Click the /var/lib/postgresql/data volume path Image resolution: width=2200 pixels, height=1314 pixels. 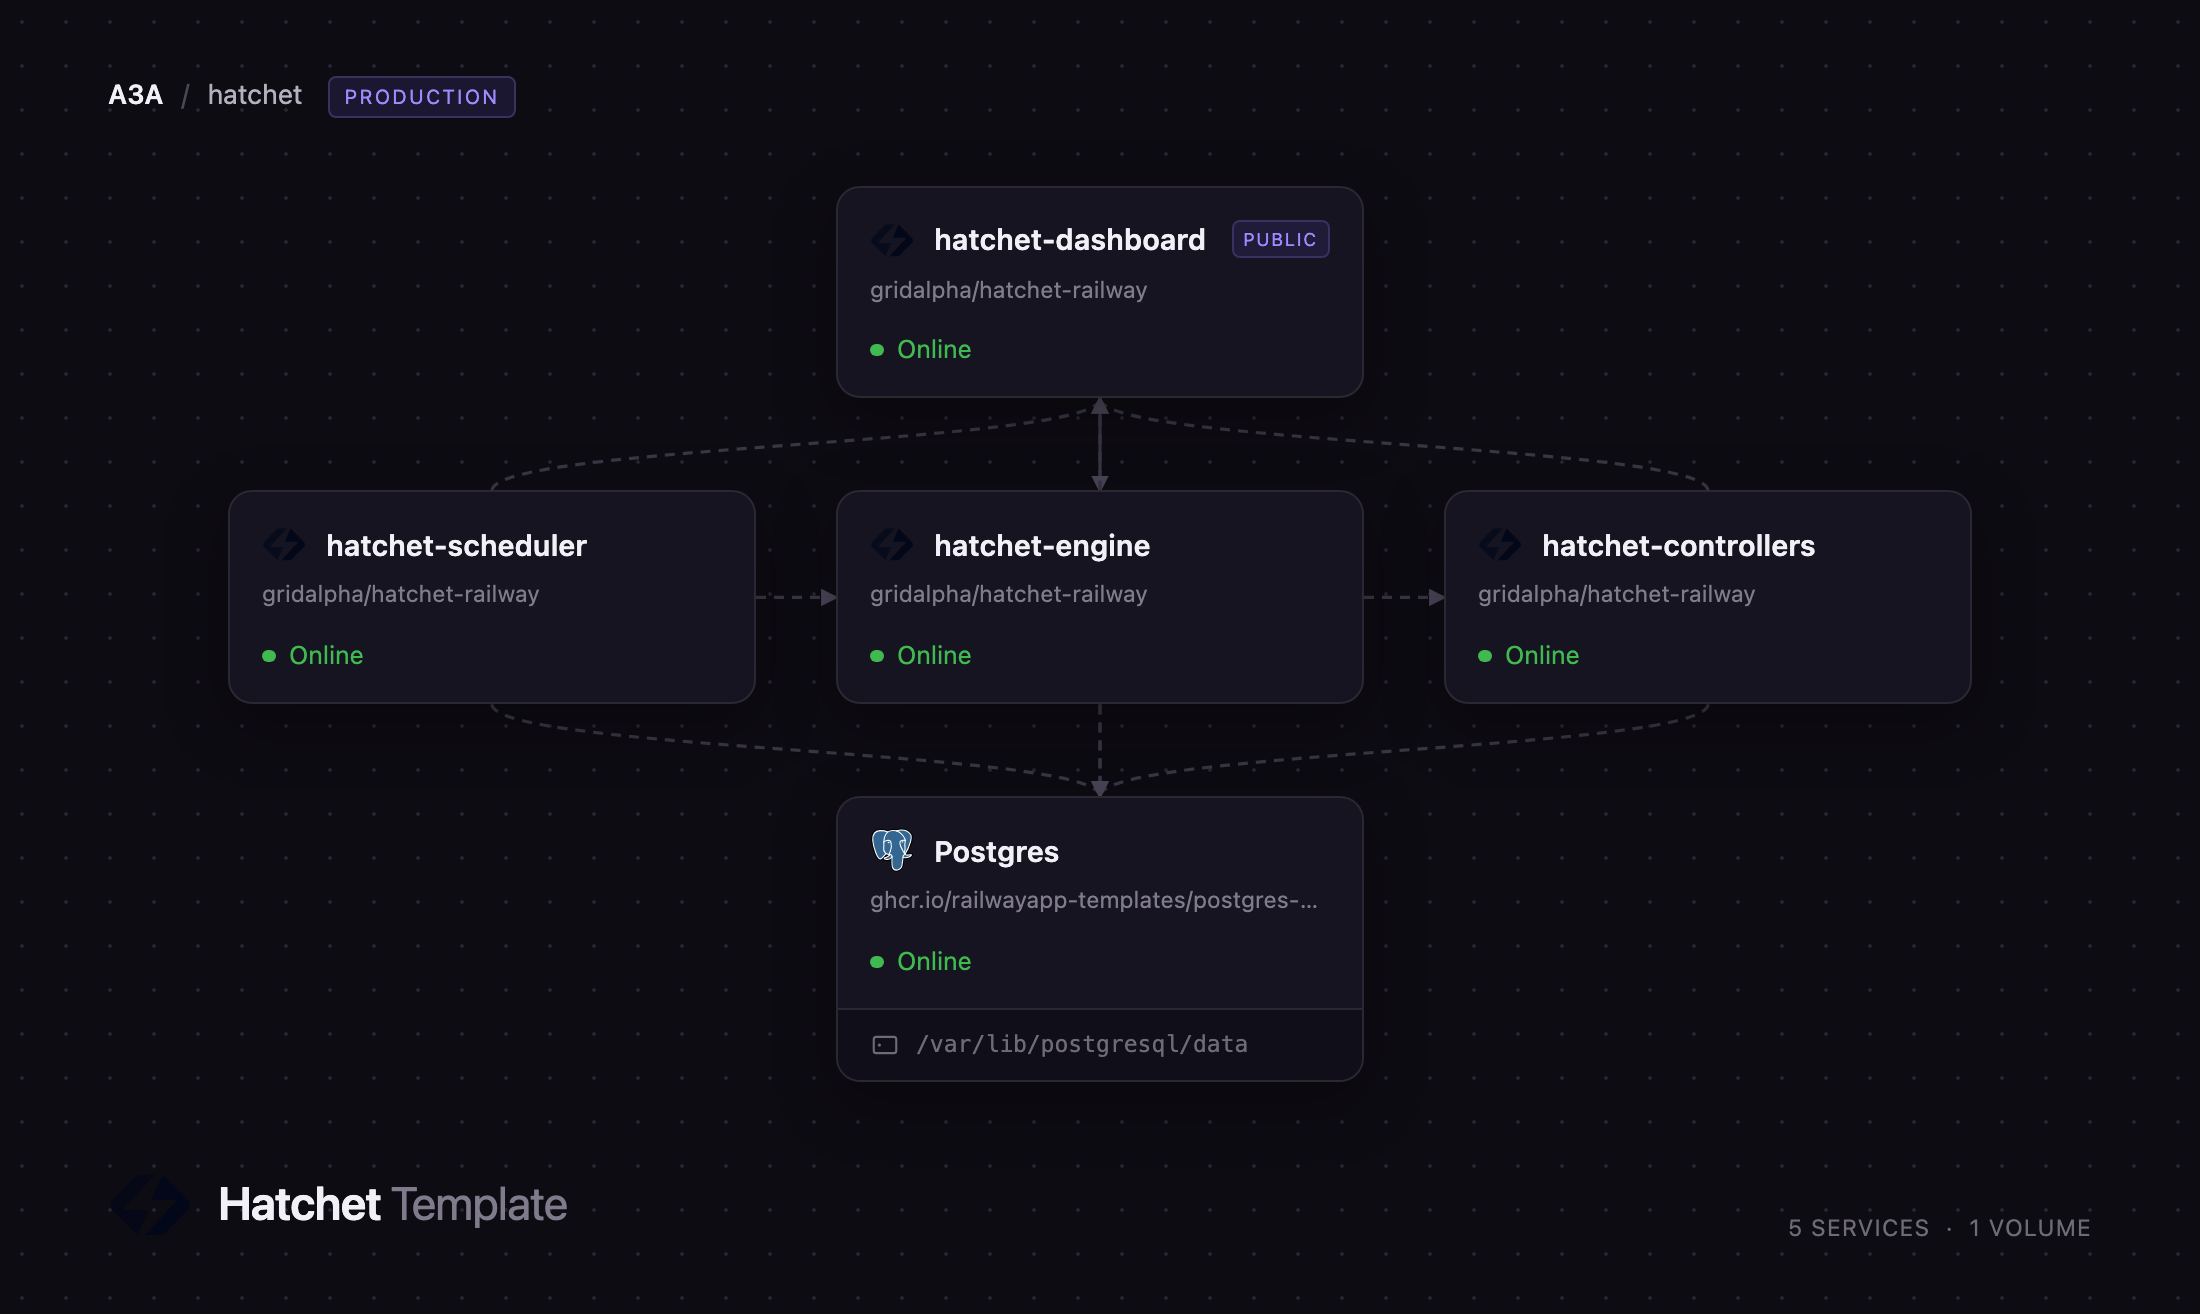point(1082,1045)
